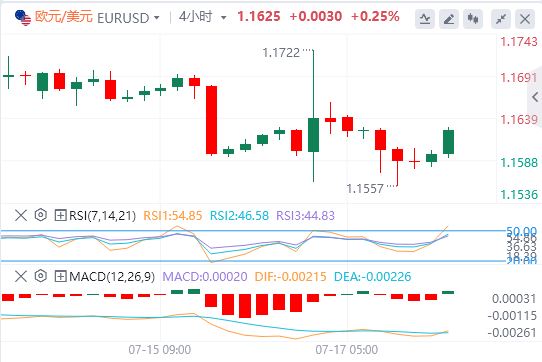Click the 欧元/美元 pair name
542x362 pixels.
64,17
